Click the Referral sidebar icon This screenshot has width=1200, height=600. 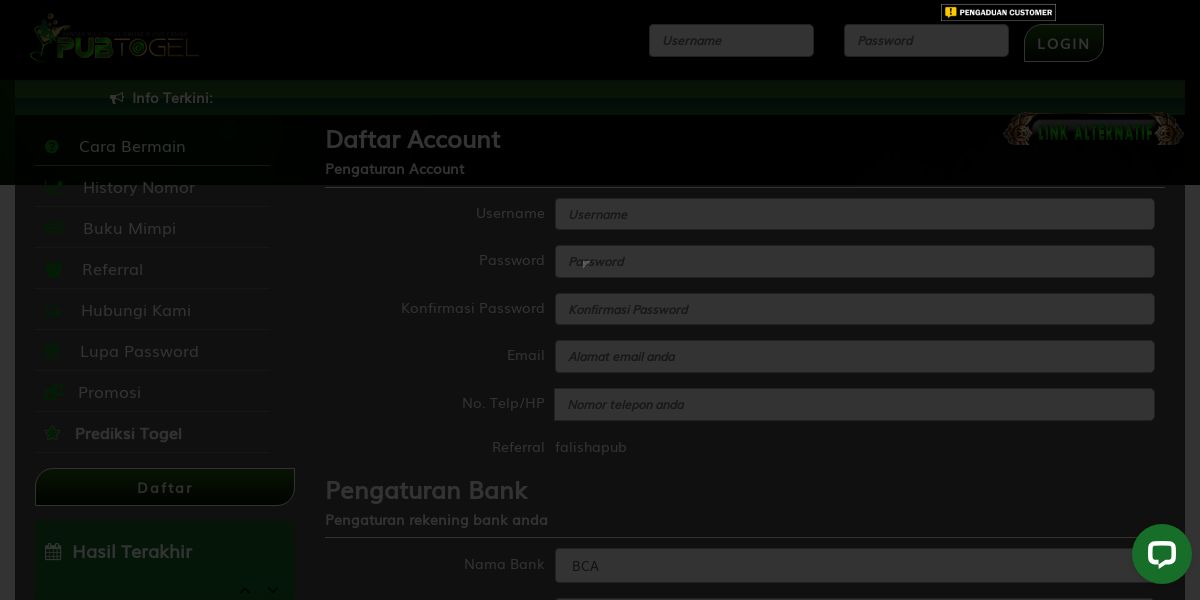tap(53, 269)
